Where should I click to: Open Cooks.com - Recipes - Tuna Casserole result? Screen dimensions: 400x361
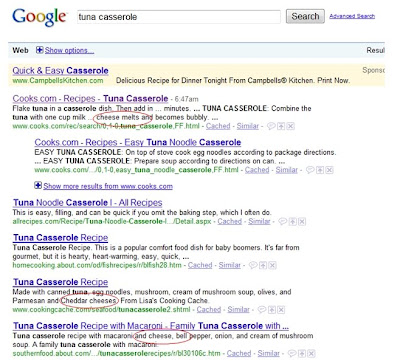(90, 98)
